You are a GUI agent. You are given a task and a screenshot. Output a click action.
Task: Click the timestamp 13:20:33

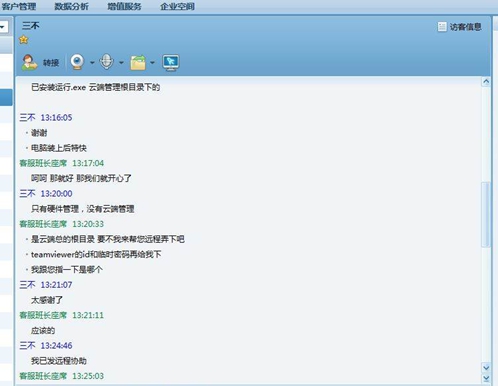(88, 224)
